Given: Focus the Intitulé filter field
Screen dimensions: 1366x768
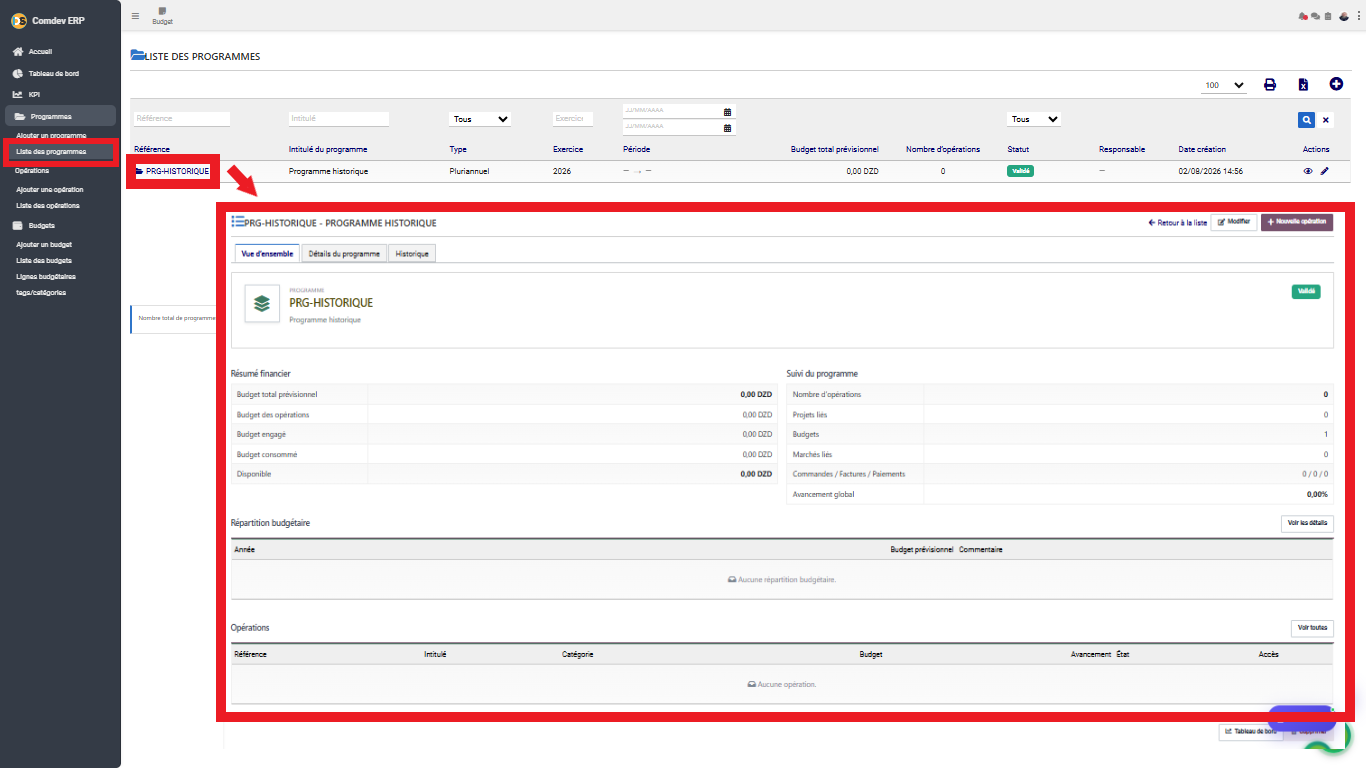Looking at the screenshot, I should click(x=339, y=118).
